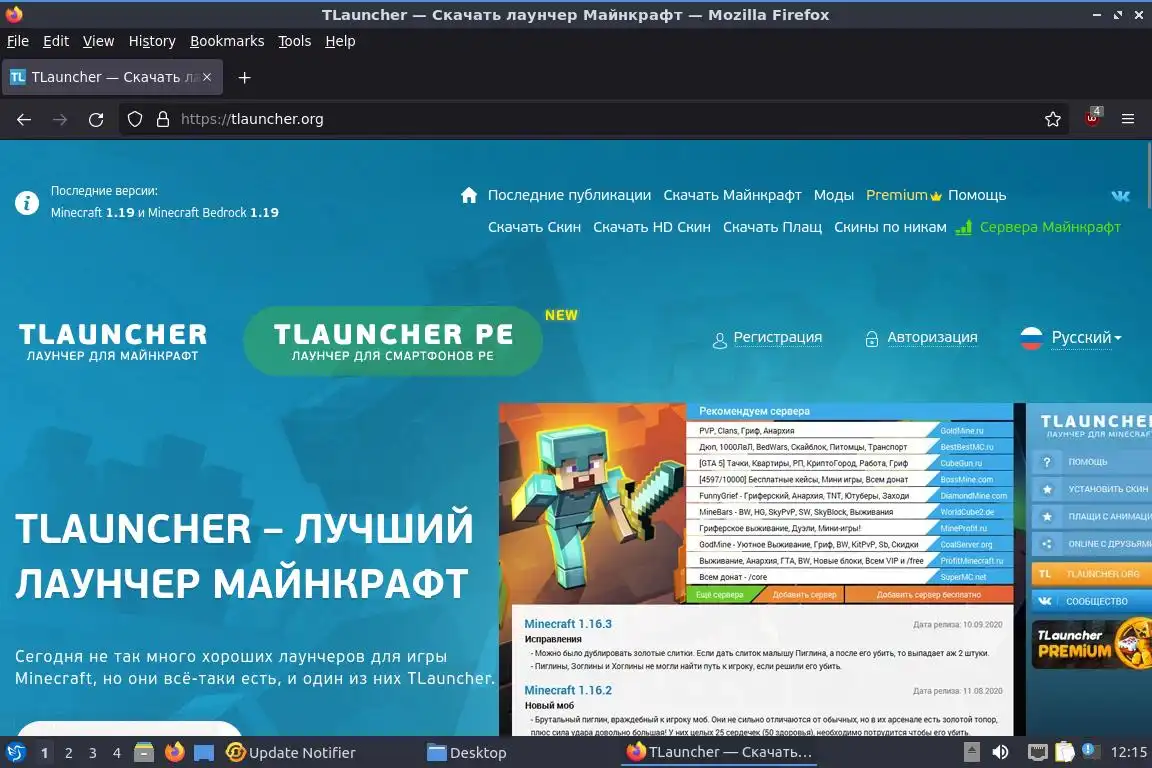Open the Firefox hamburger menu
The image size is (1152, 768).
point(1128,119)
